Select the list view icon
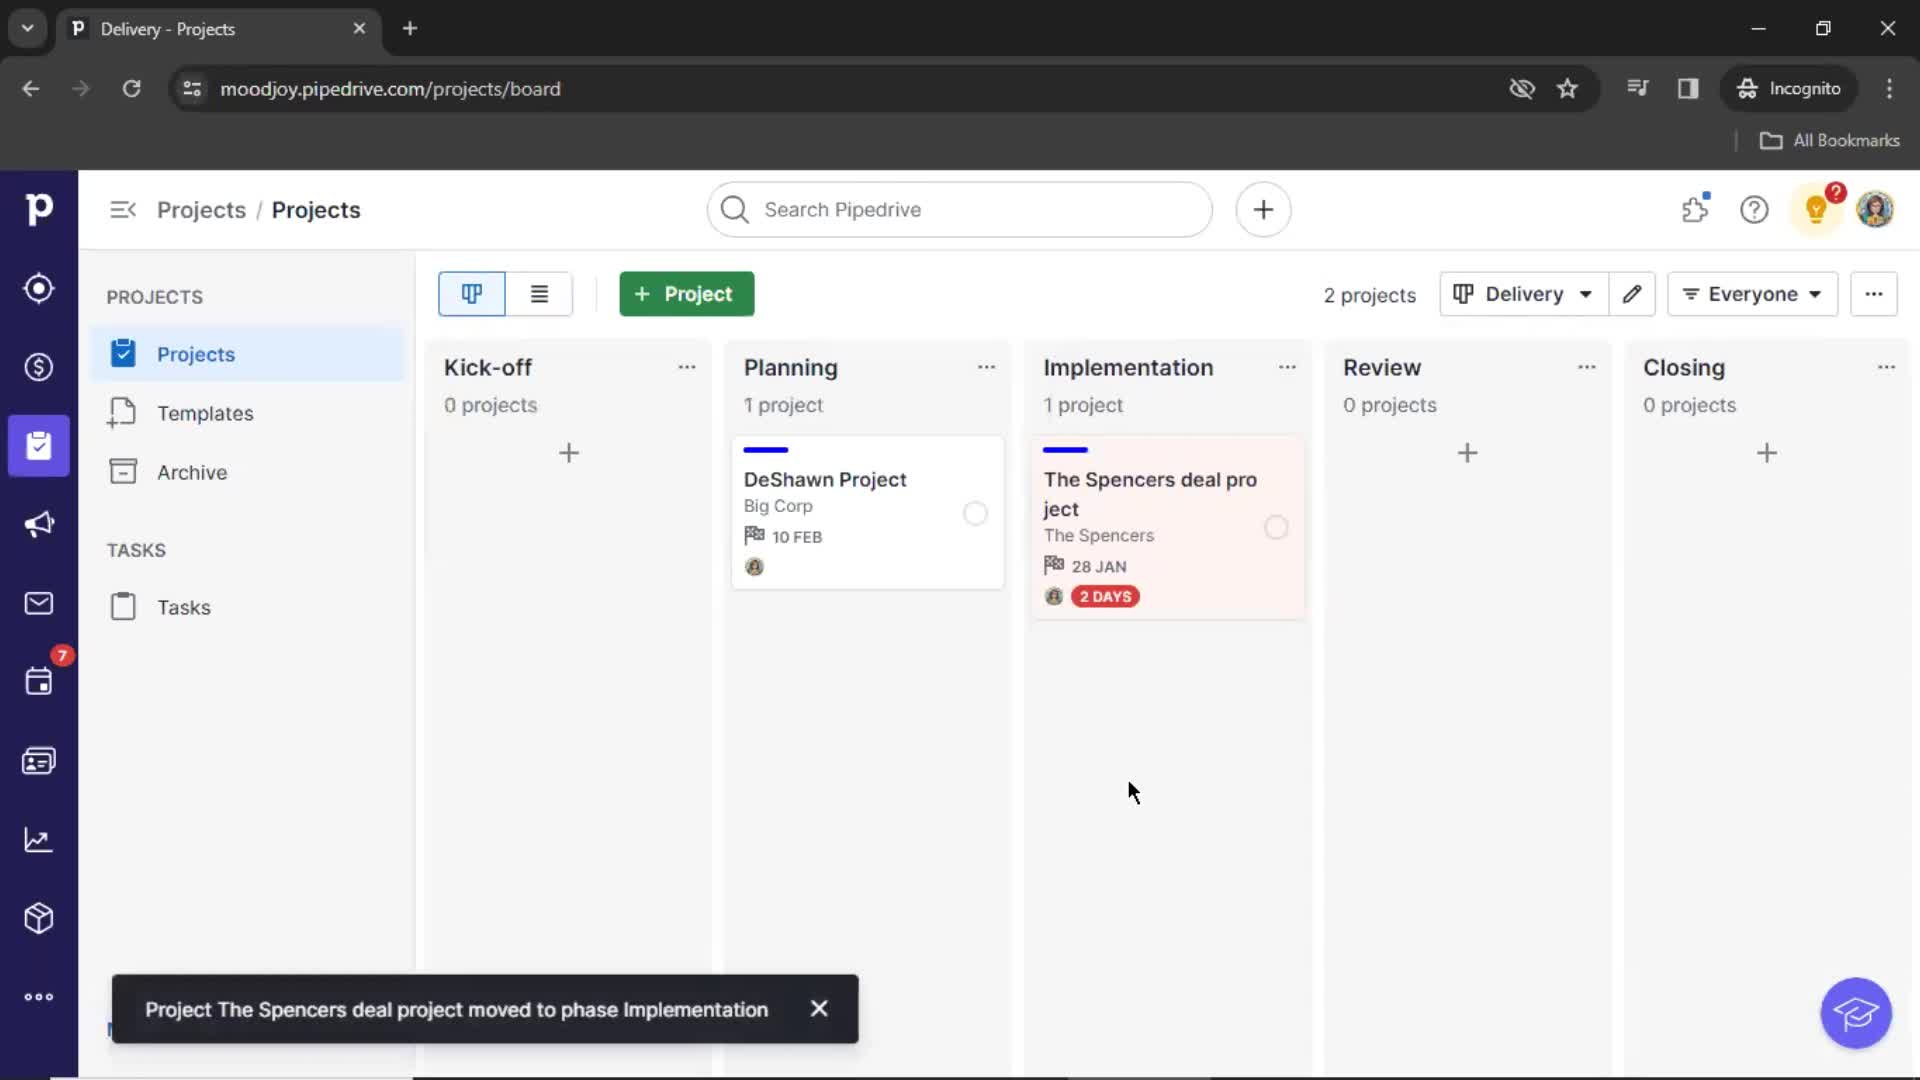 538,293
